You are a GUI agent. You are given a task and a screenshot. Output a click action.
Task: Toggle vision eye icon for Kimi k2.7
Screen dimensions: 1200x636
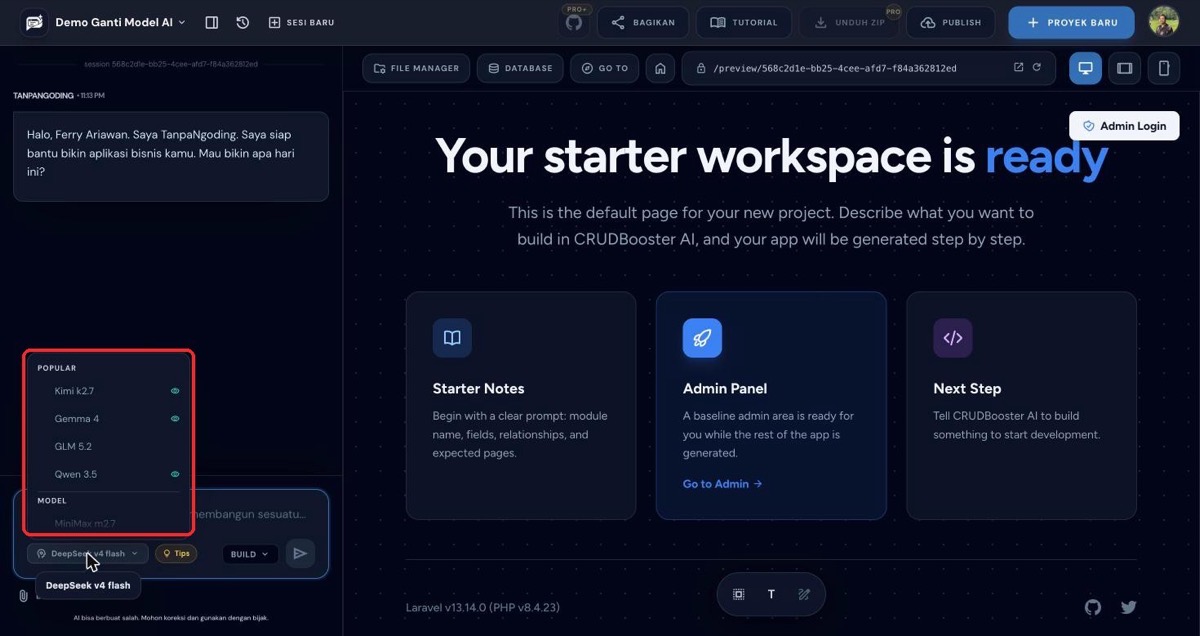(x=175, y=391)
